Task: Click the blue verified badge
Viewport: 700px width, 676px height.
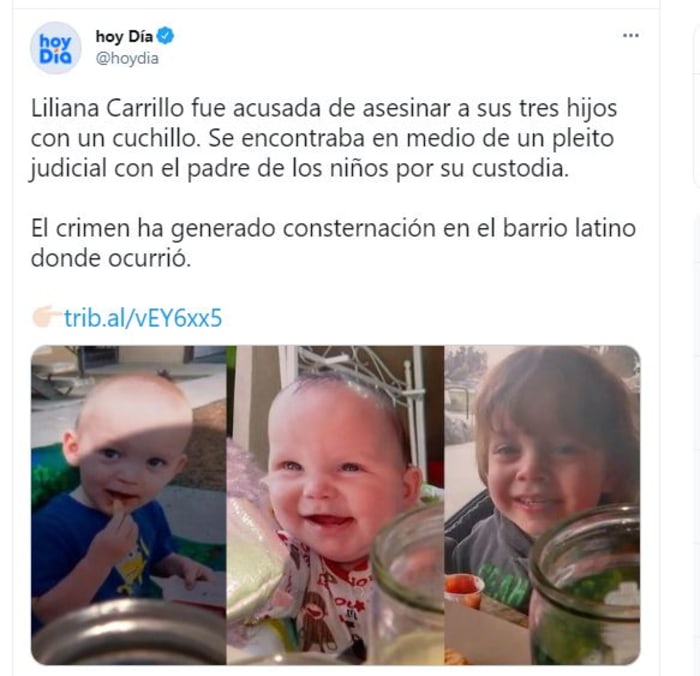Action: (x=166, y=36)
